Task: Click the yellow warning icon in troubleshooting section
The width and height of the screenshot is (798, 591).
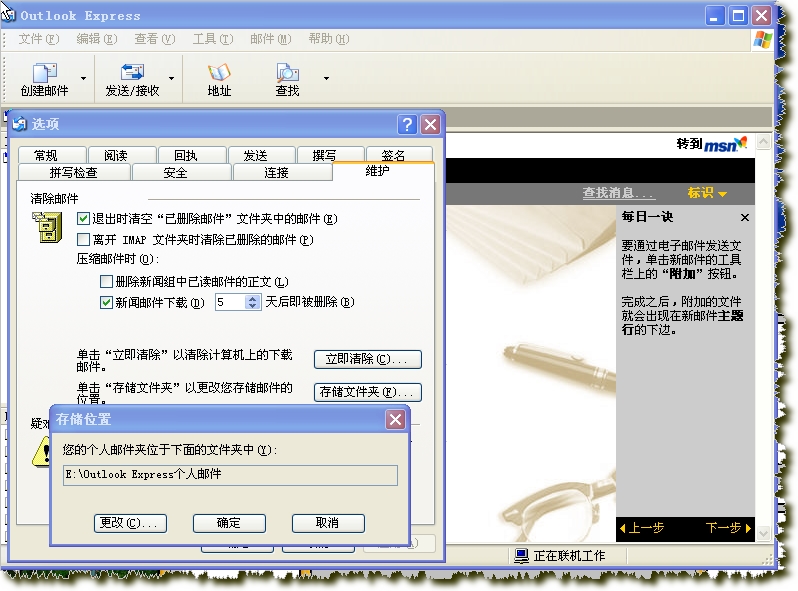Action: [42, 452]
